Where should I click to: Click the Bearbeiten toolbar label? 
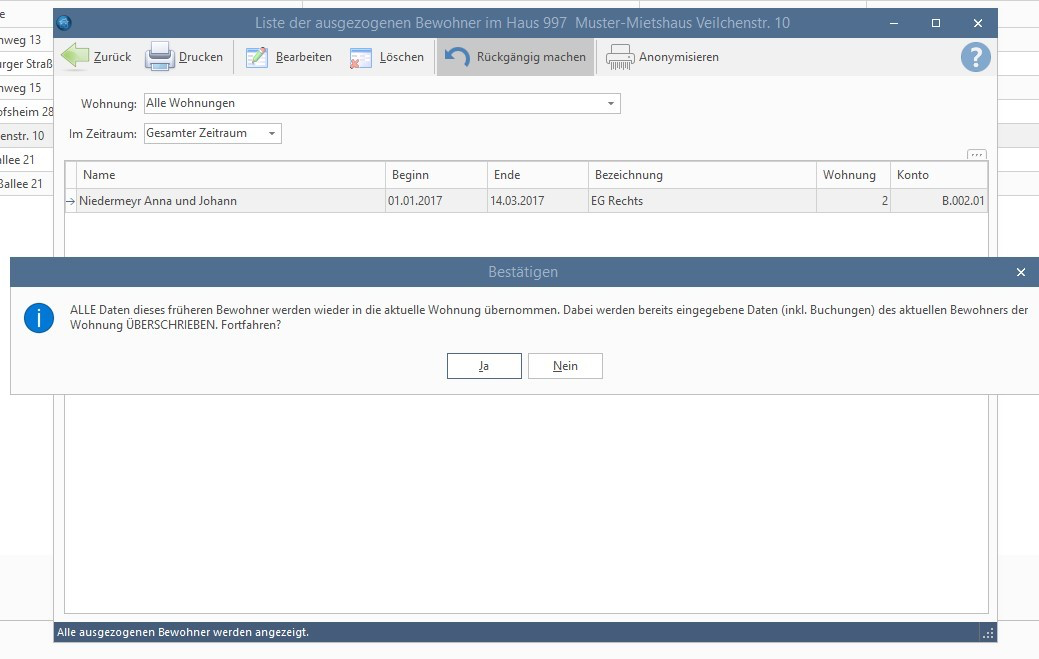coord(303,57)
